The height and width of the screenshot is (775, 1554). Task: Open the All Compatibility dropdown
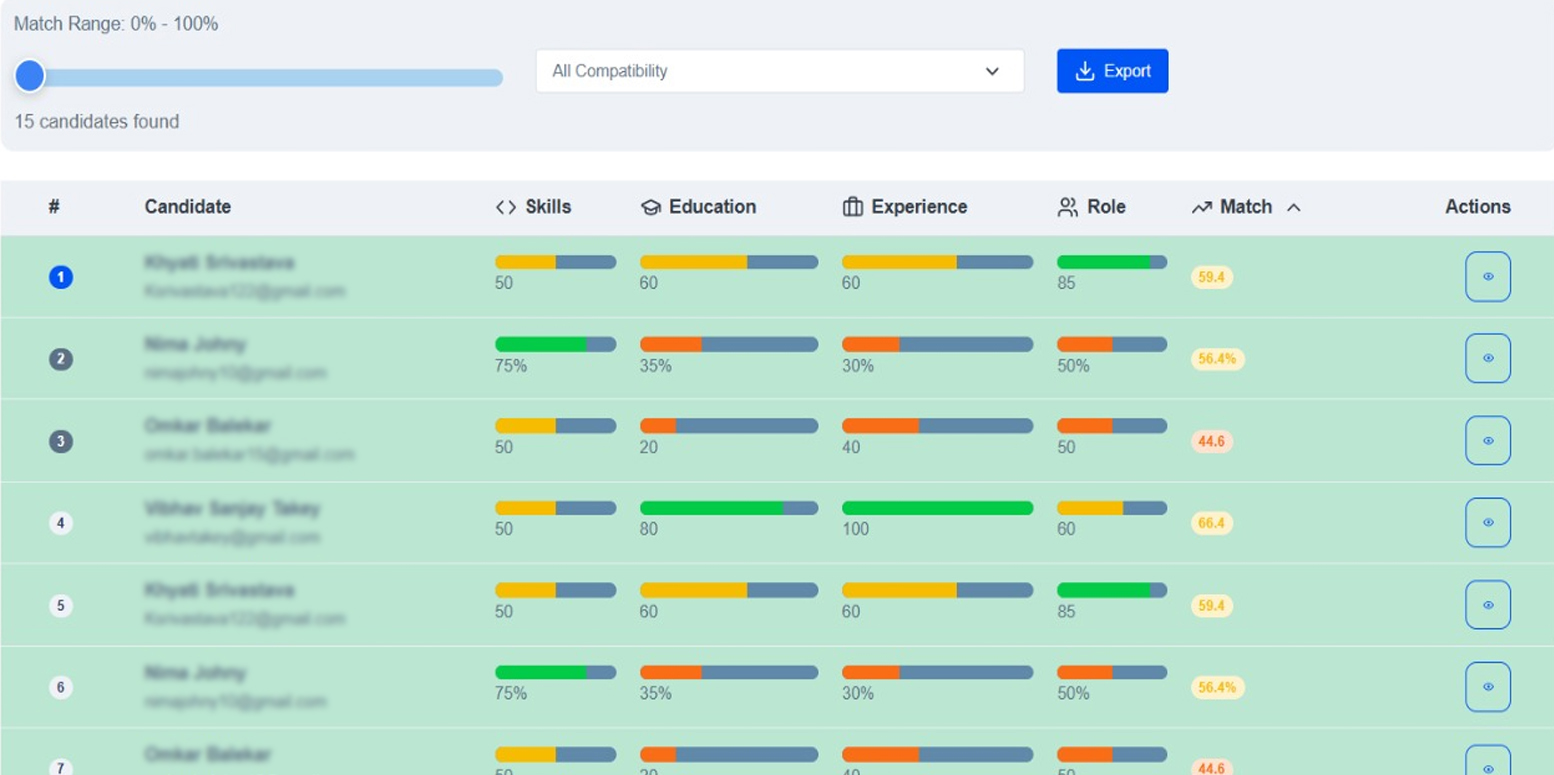779,71
